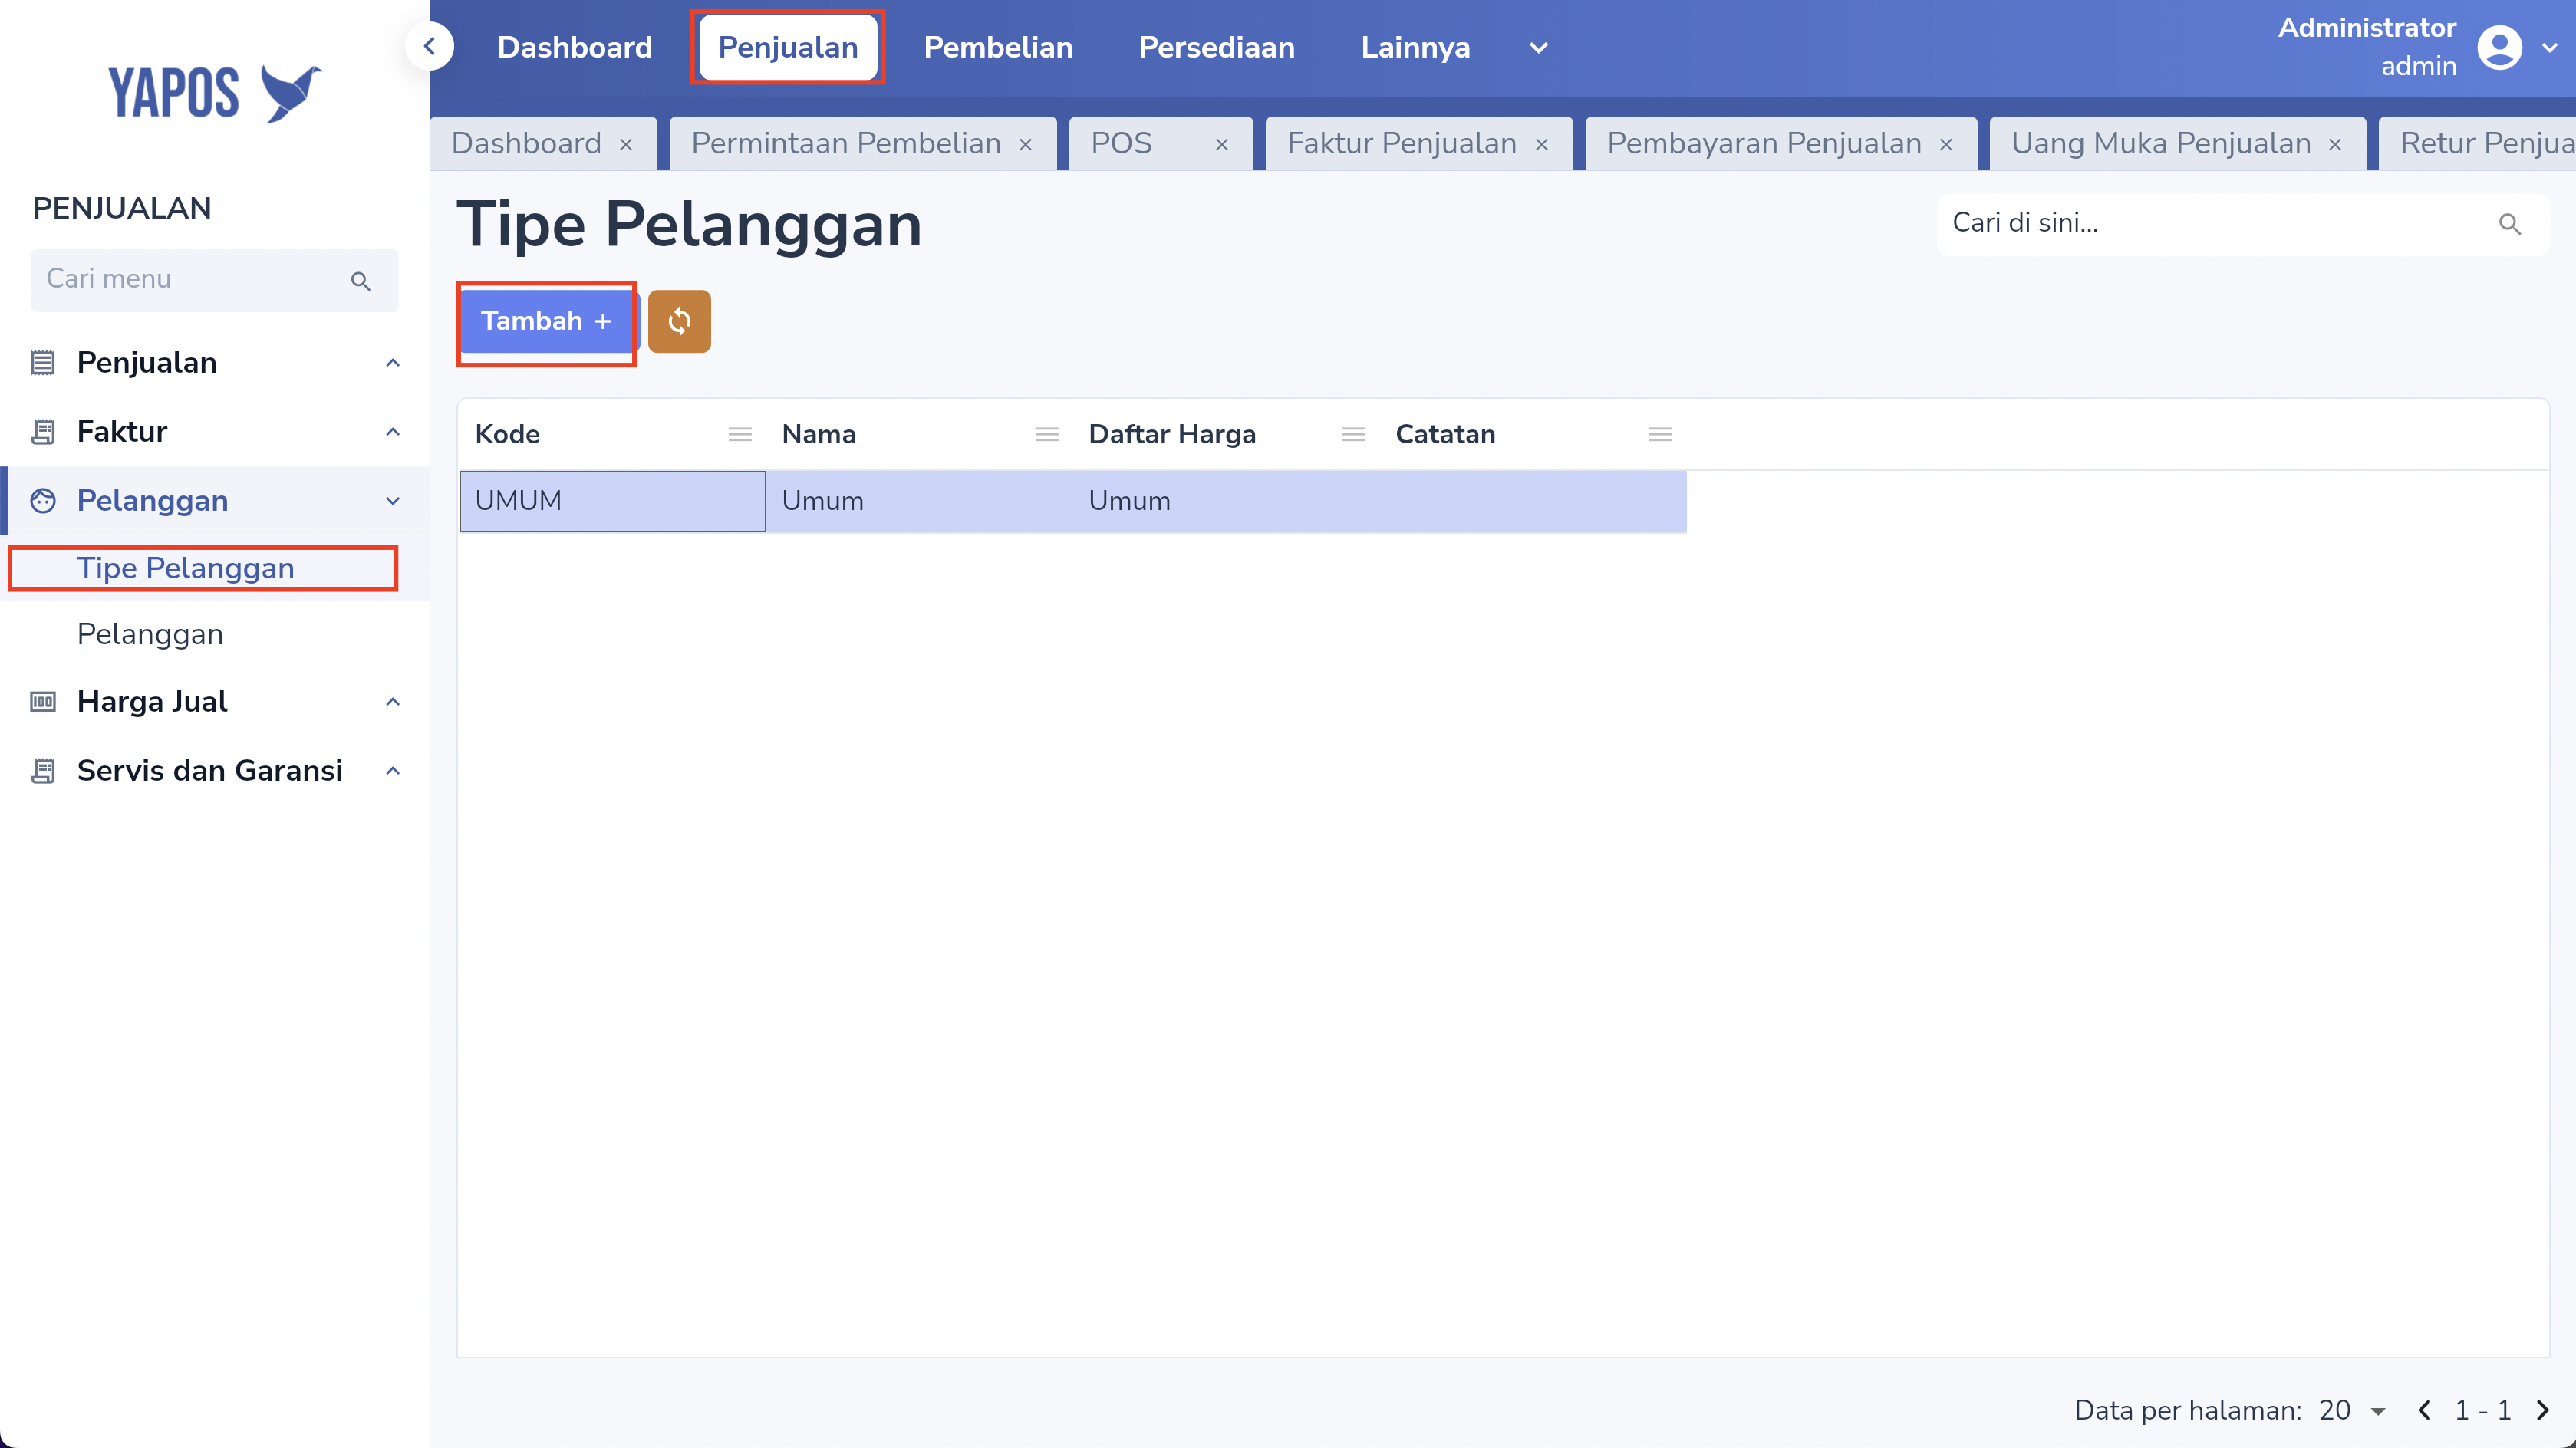Close the Pembayaran Penjualan tab
This screenshot has width=2576, height=1448.
pos(1946,145)
